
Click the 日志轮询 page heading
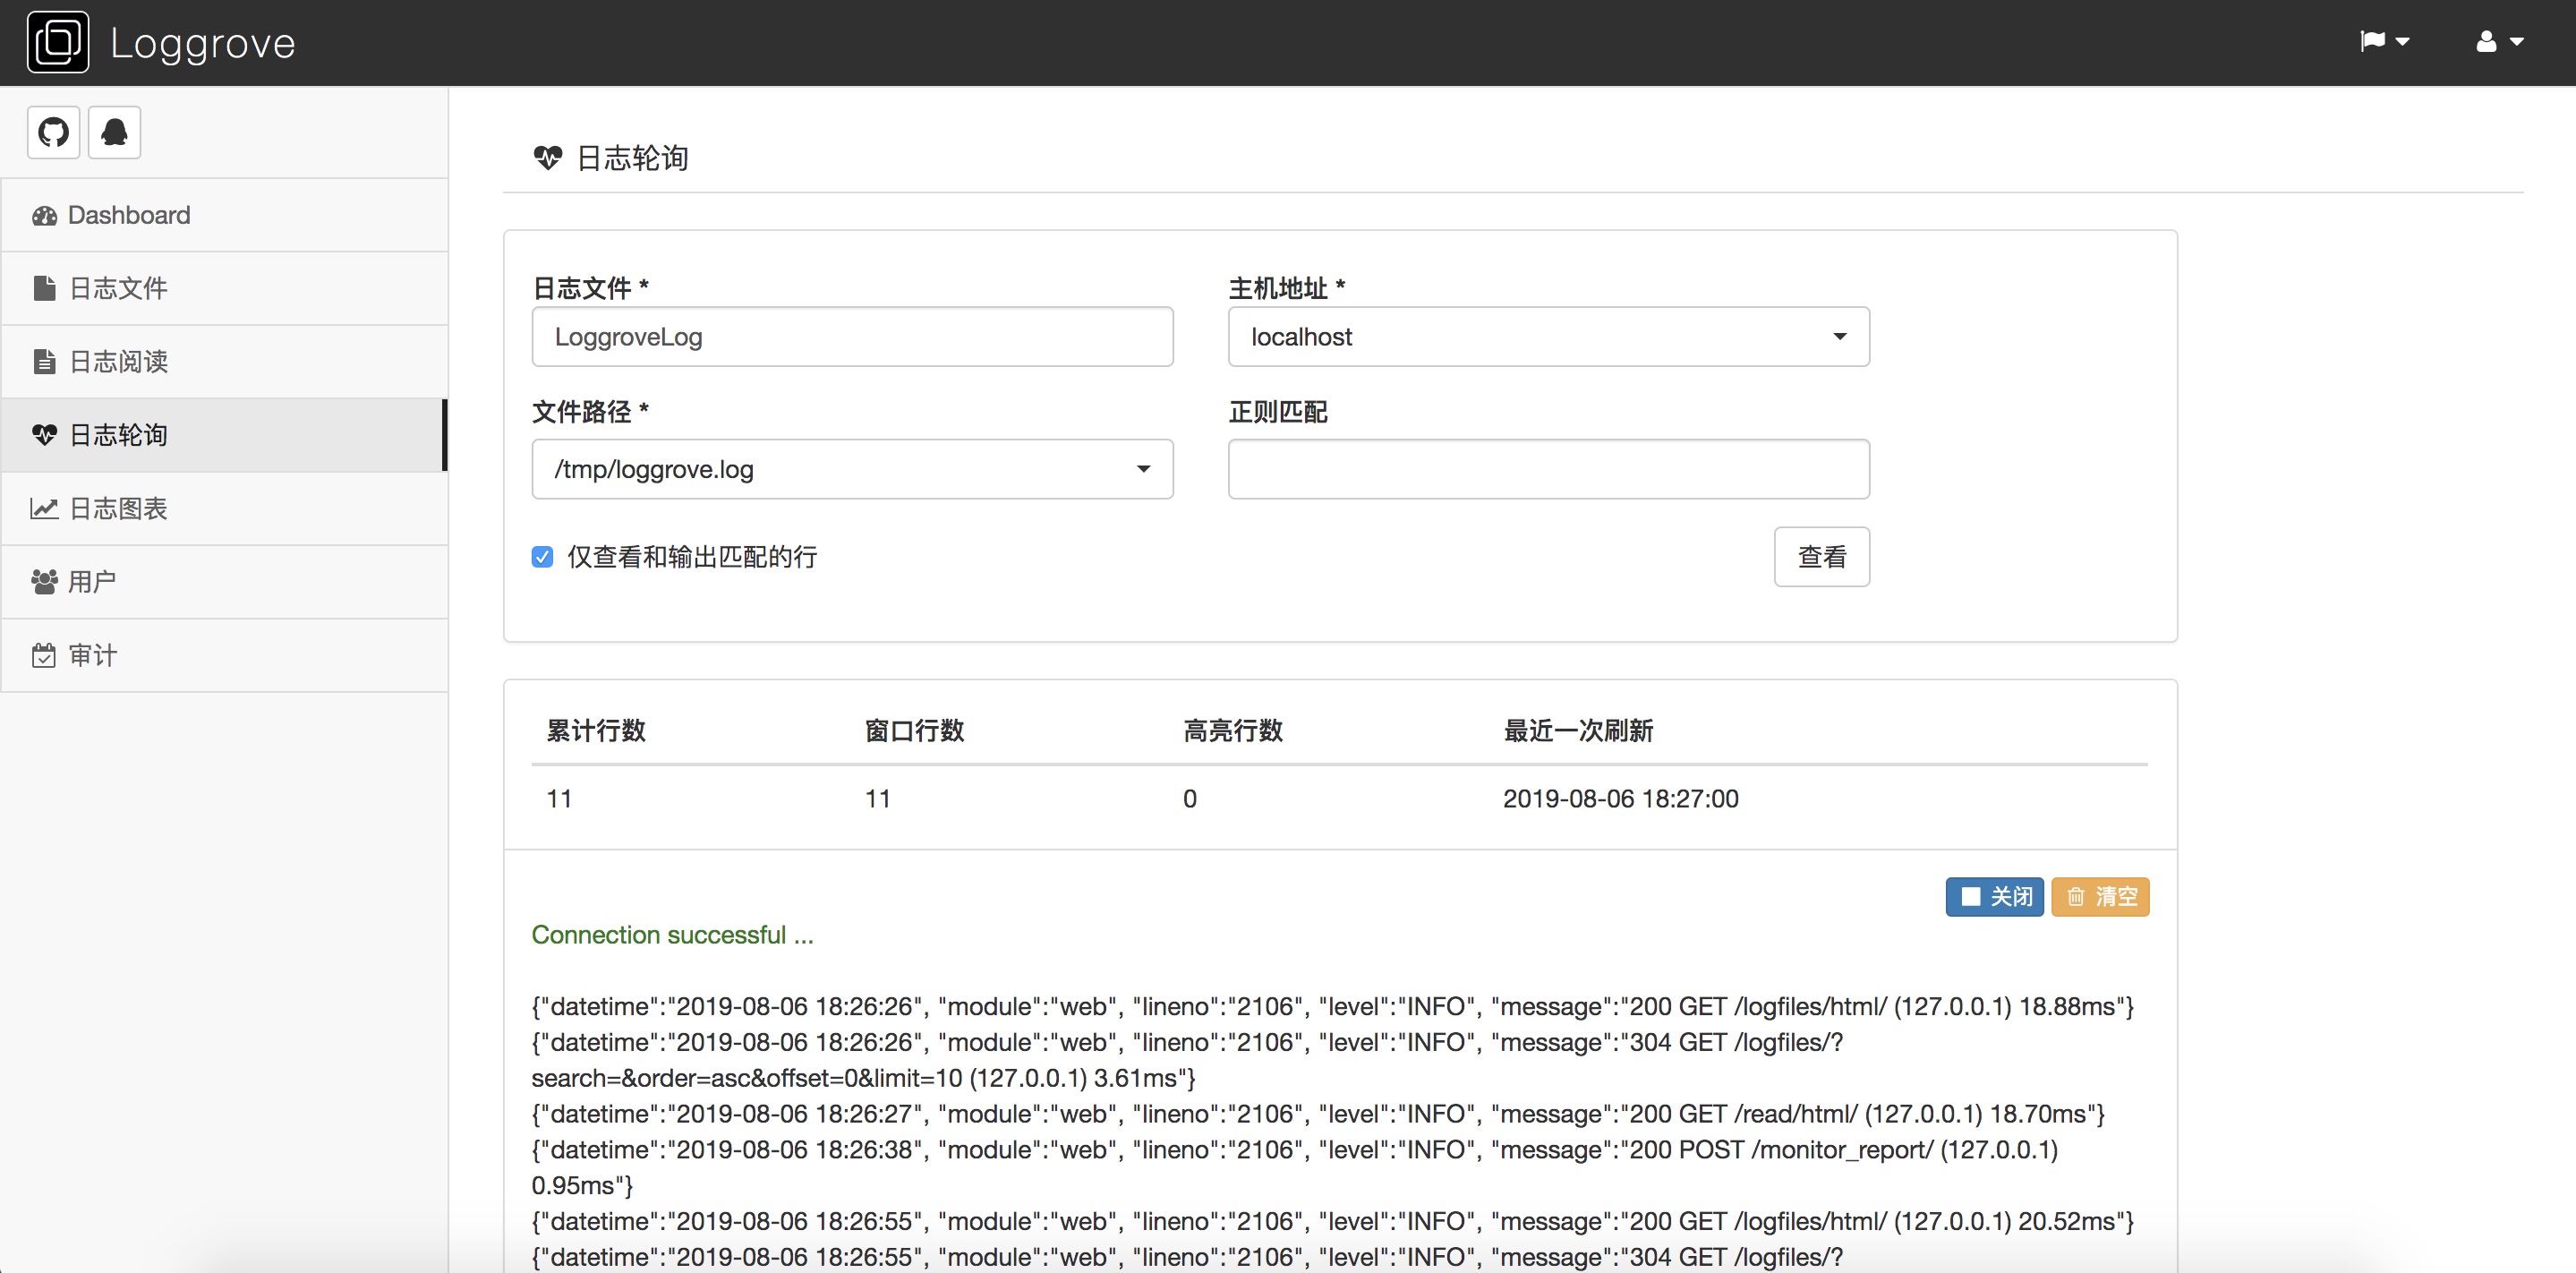[x=632, y=158]
